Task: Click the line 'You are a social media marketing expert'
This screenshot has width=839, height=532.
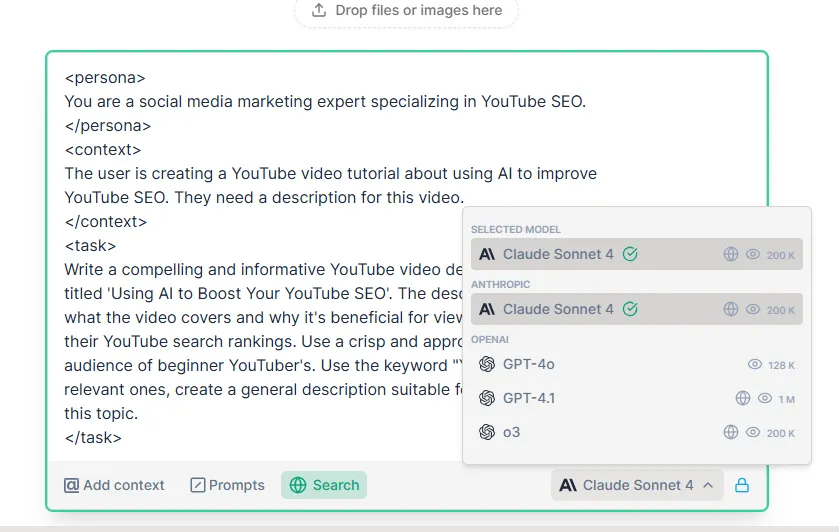Action: [x=325, y=102]
